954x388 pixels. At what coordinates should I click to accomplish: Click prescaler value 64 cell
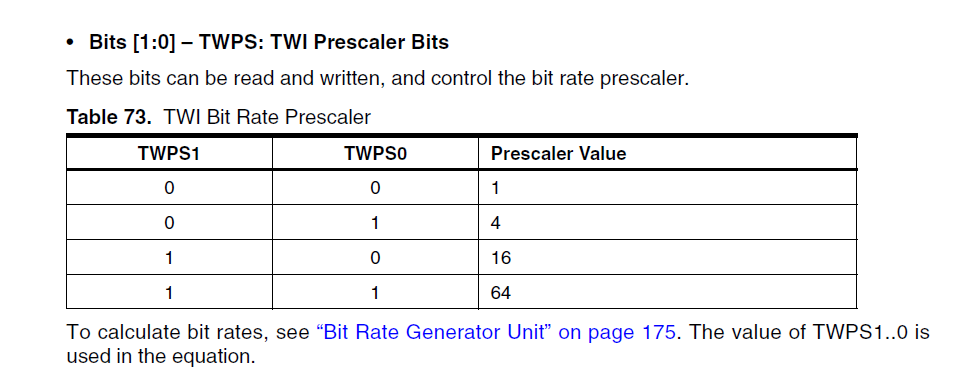pyautogui.click(x=667, y=292)
